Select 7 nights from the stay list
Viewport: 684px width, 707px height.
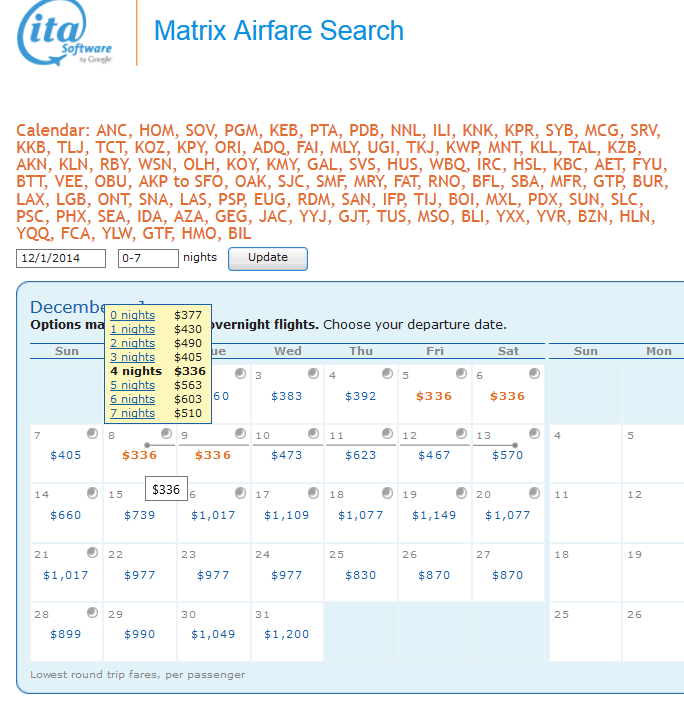(x=132, y=413)
